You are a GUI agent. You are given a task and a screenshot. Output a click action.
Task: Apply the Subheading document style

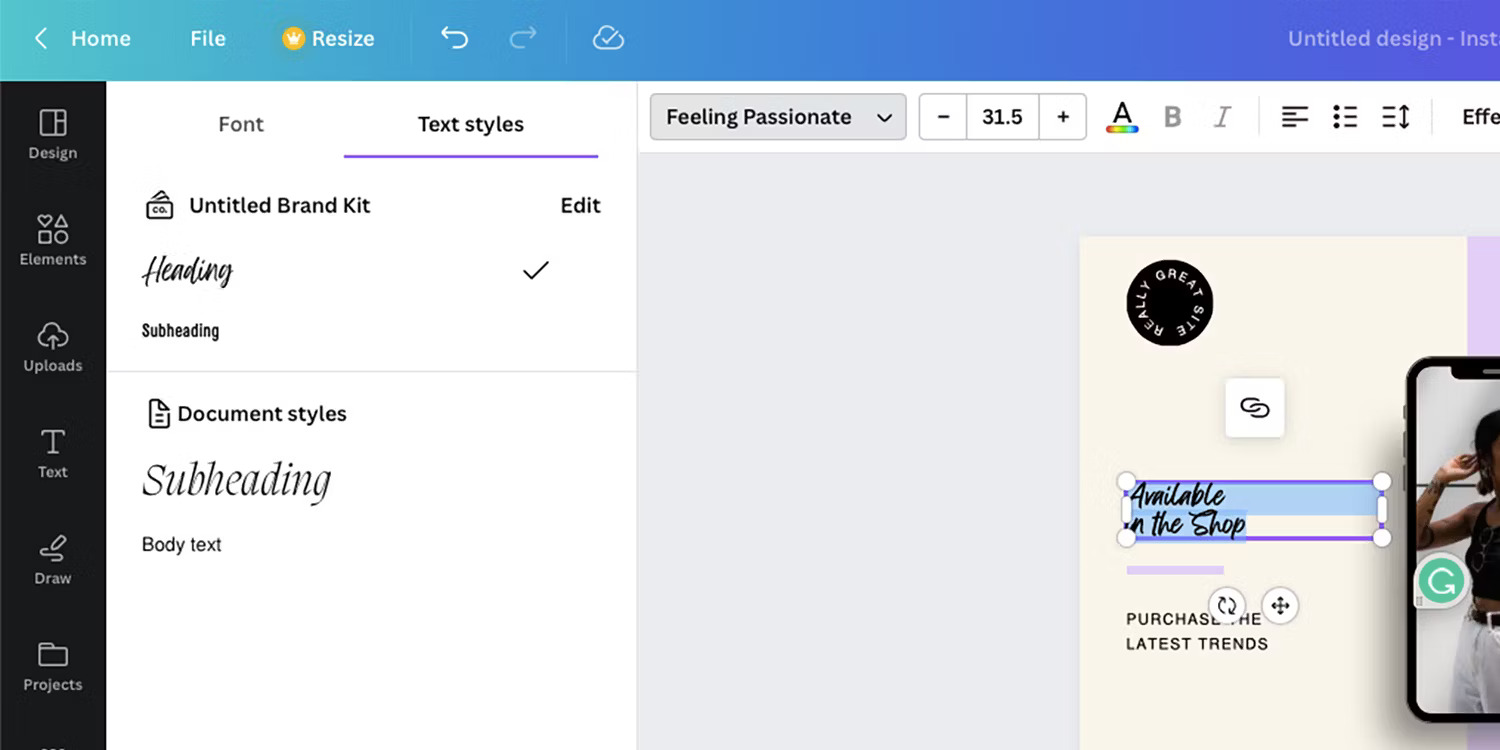(x=237, y=480)
